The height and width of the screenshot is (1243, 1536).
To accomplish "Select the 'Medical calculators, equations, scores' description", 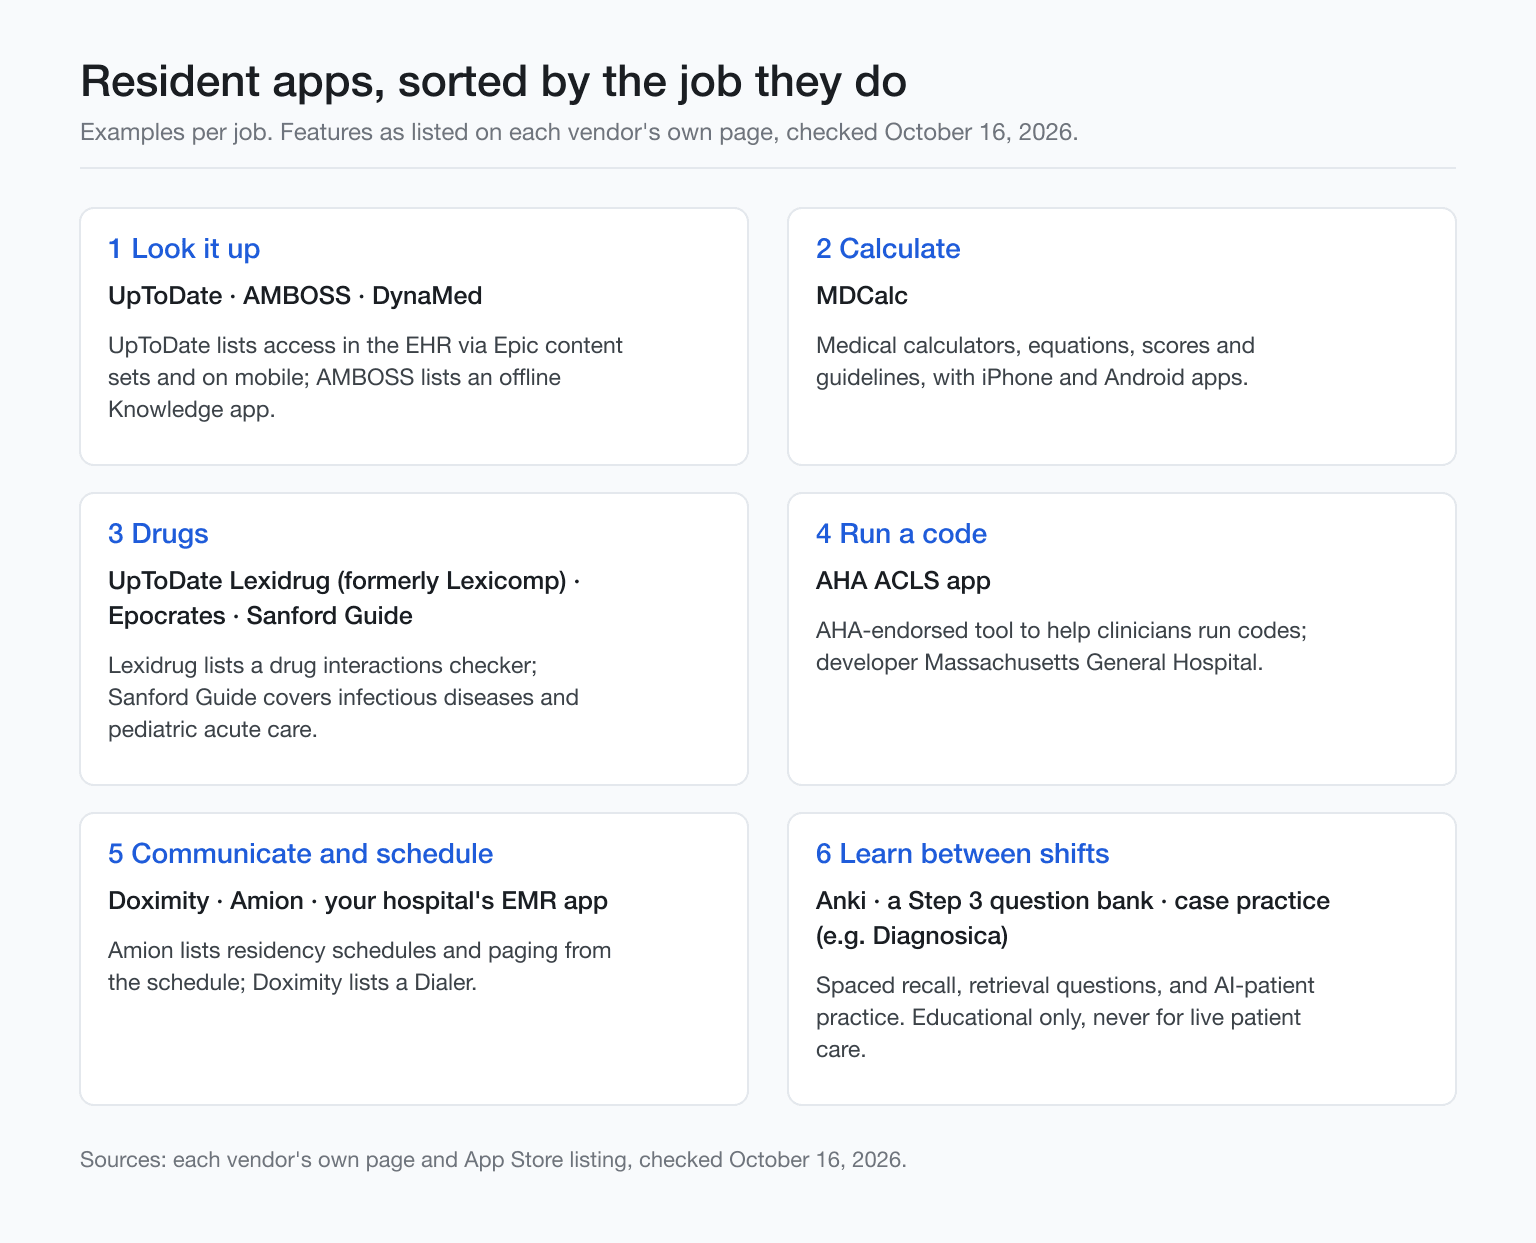I will point(1035,361).
